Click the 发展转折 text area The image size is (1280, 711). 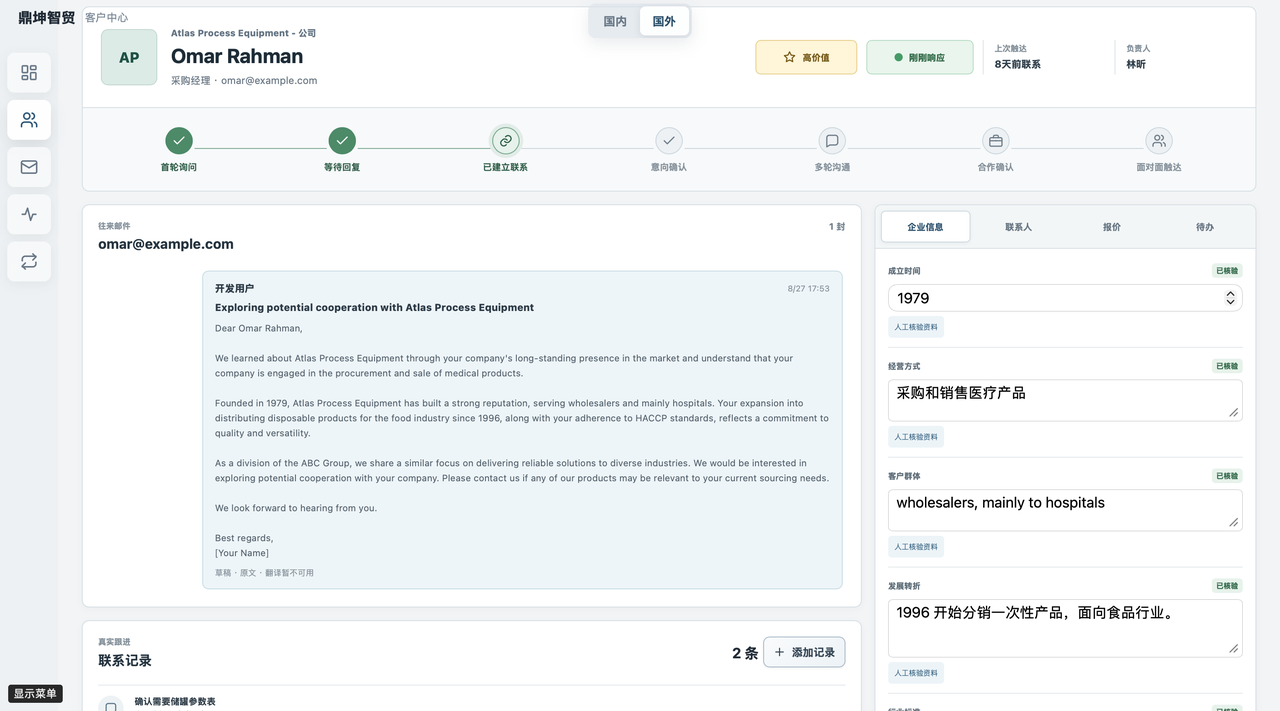(x=1065, y=628)
